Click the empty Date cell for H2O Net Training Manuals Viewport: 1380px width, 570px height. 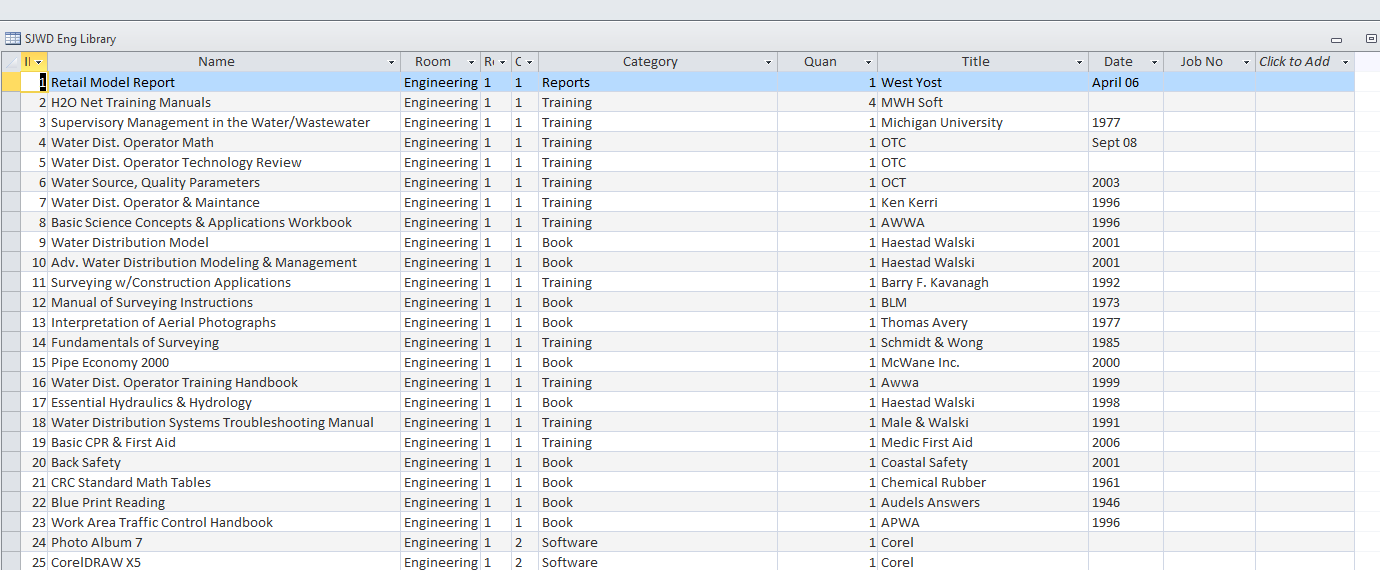click(x=1126, y=102)
